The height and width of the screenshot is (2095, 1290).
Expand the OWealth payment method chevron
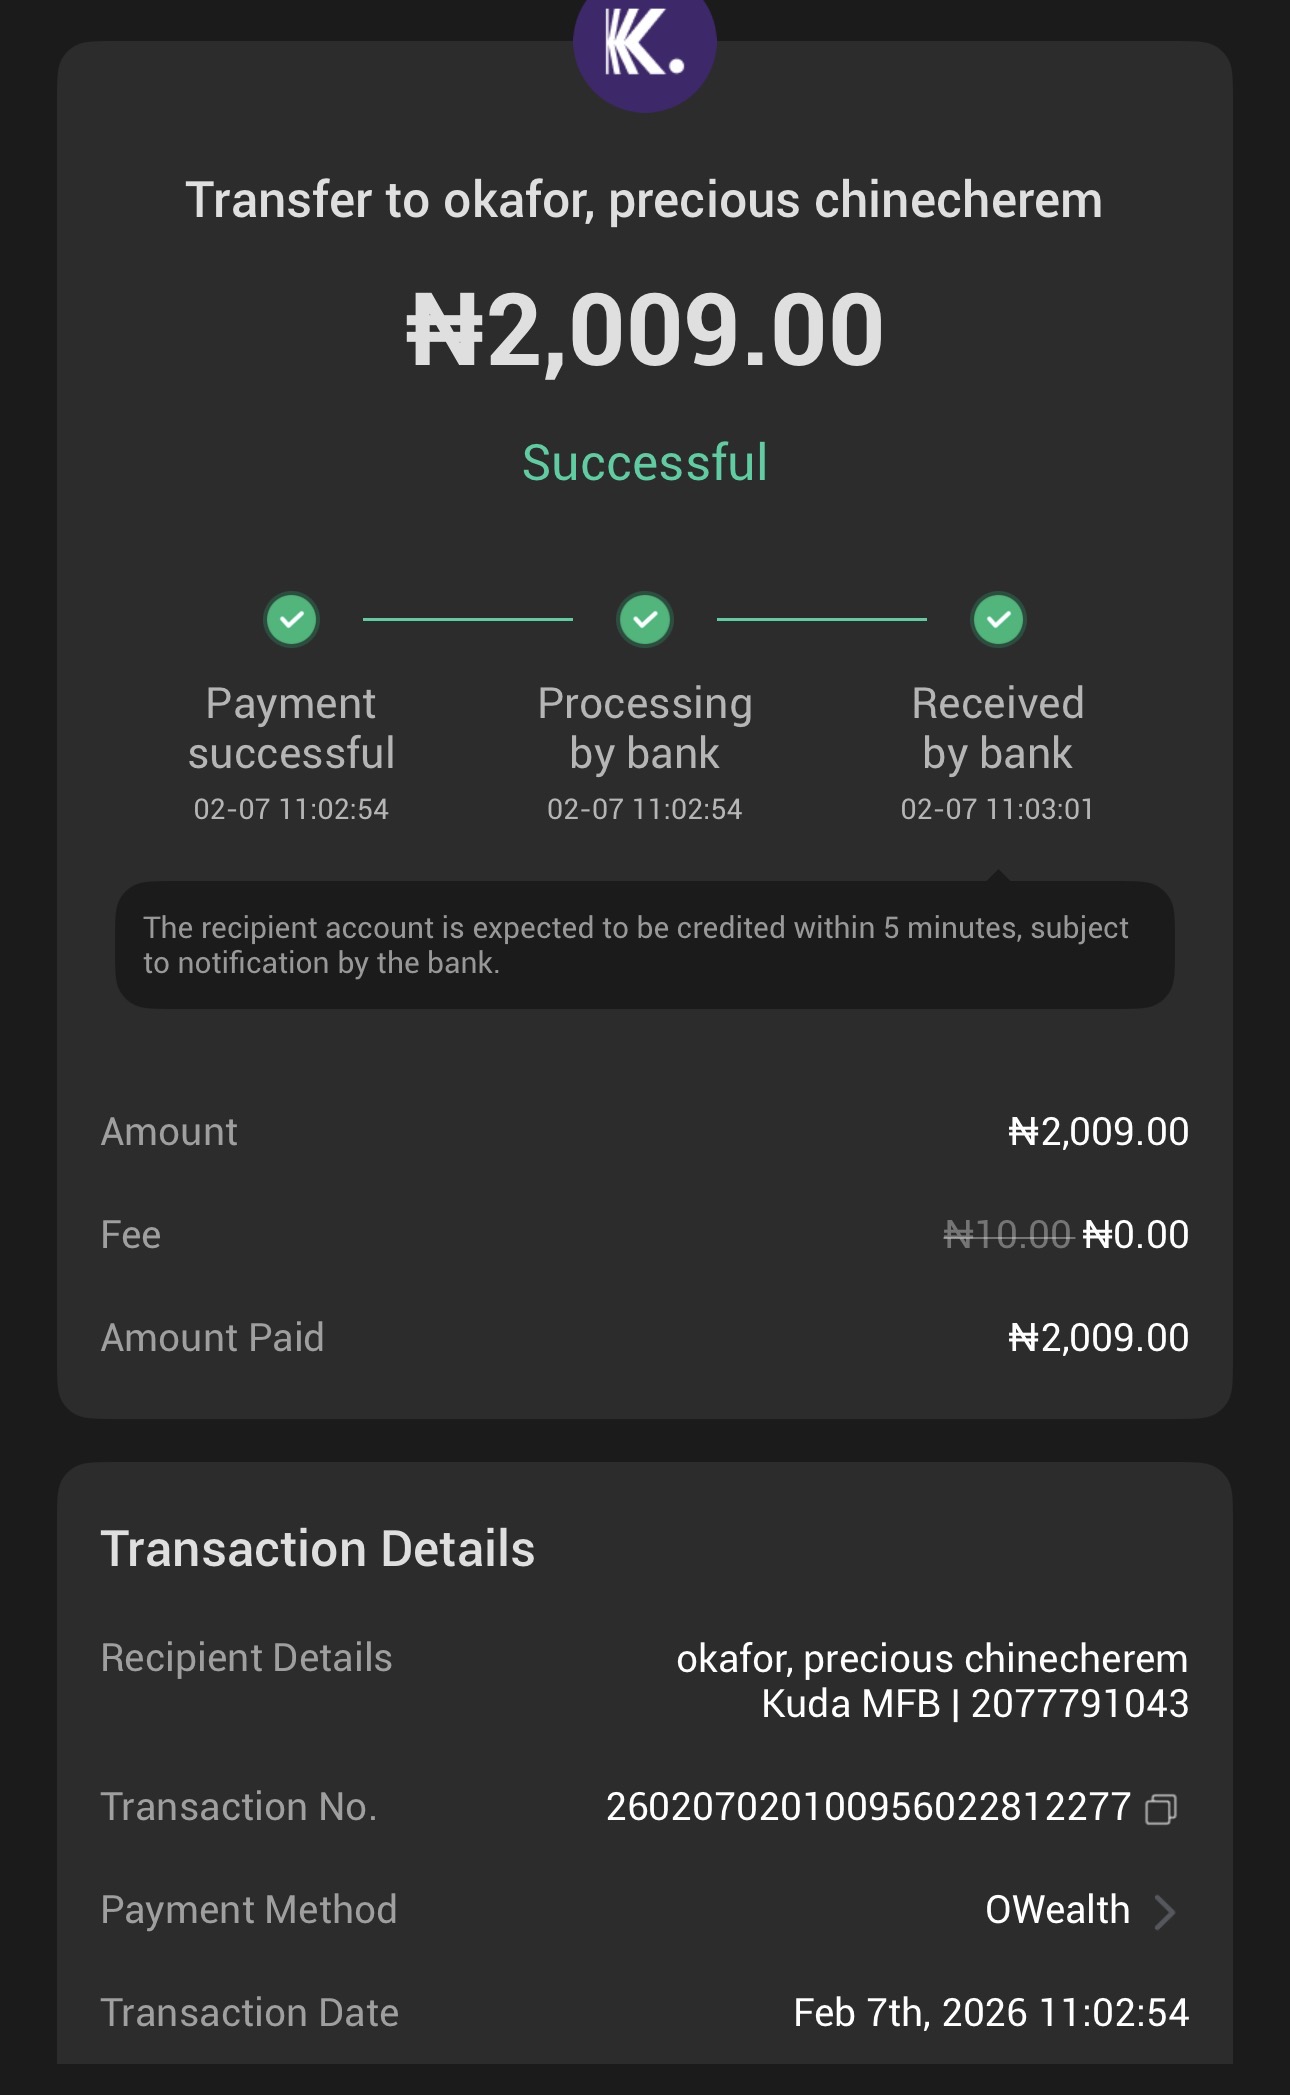point(1164,1911)
